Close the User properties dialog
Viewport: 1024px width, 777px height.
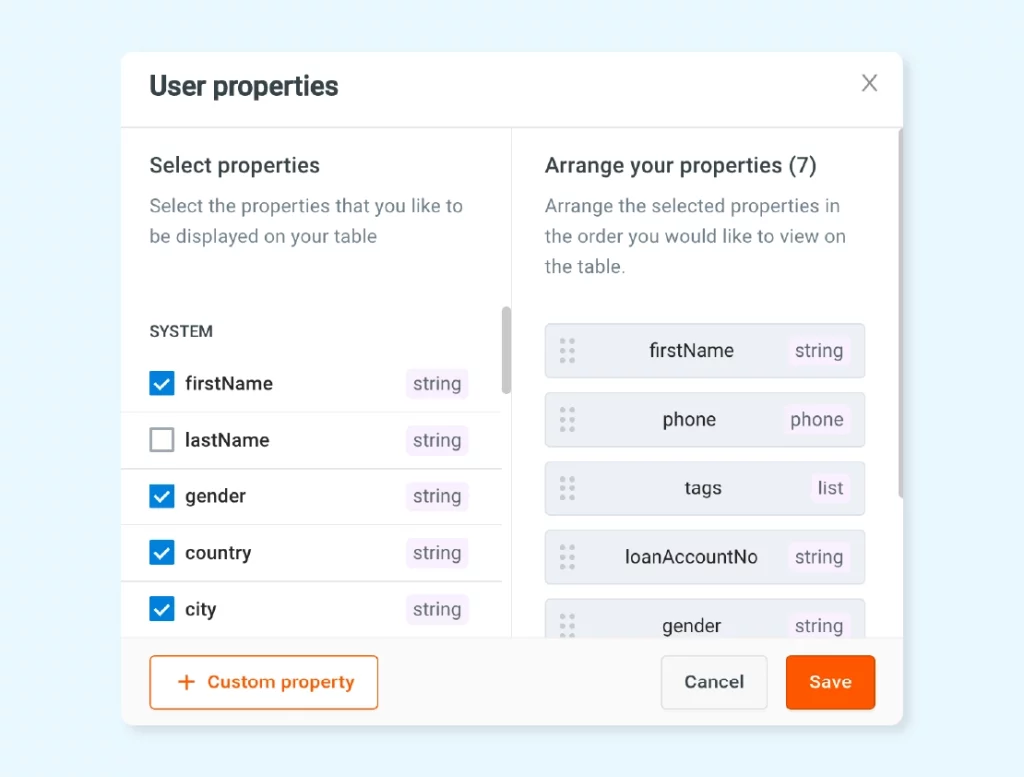[x=869, y=83]
